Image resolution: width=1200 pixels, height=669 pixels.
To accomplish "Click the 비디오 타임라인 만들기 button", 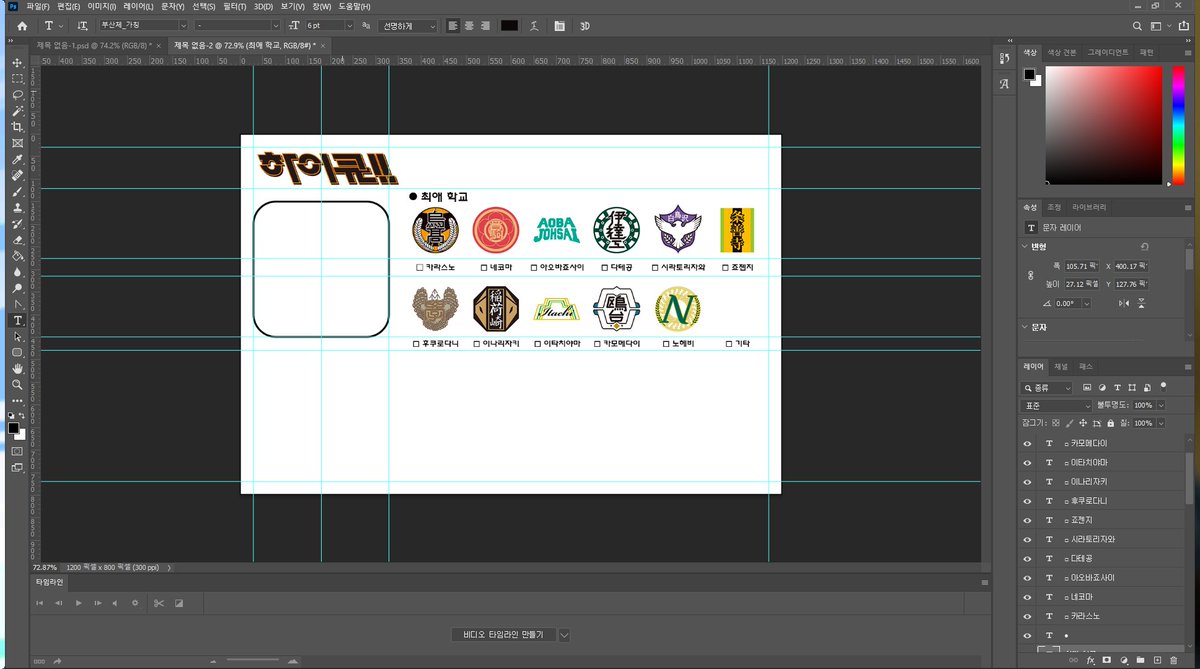I will tap(504, 635).
